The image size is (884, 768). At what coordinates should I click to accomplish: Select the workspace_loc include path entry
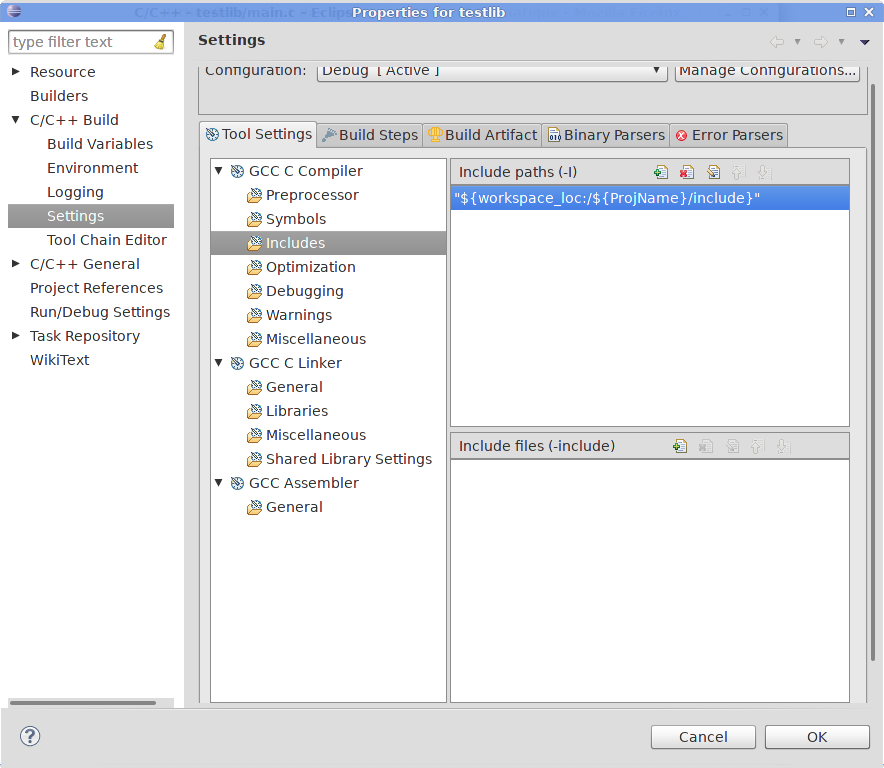point(606,198)
